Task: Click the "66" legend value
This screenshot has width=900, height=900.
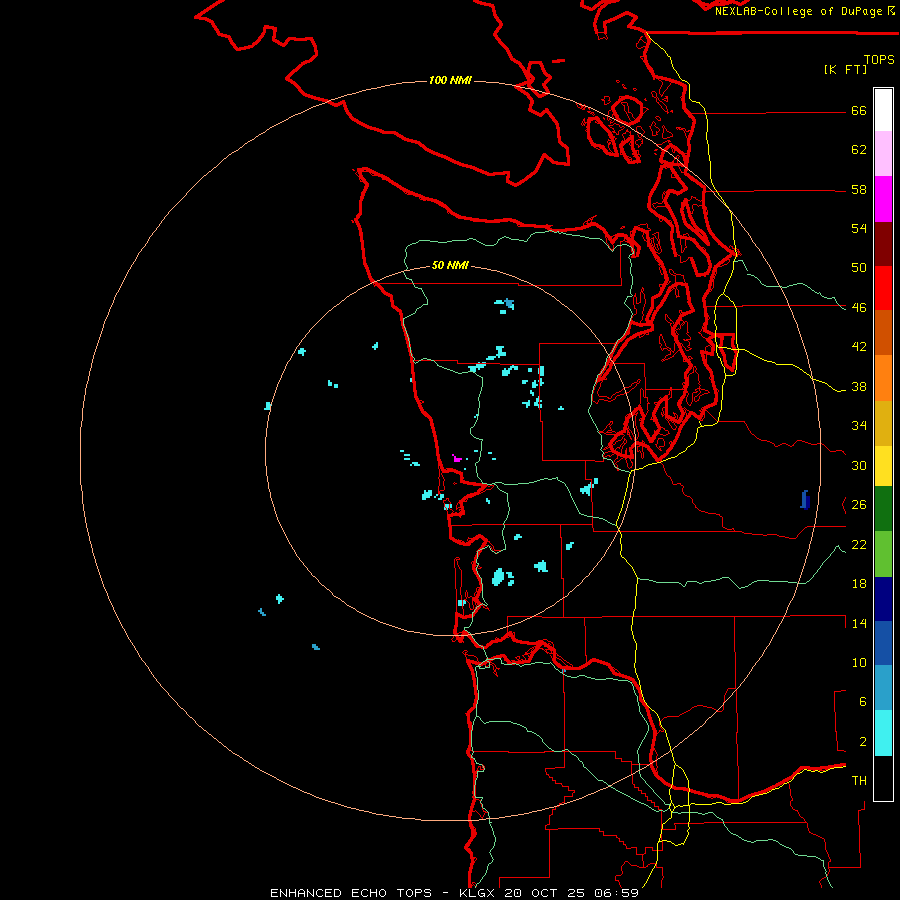Action: 859,110
